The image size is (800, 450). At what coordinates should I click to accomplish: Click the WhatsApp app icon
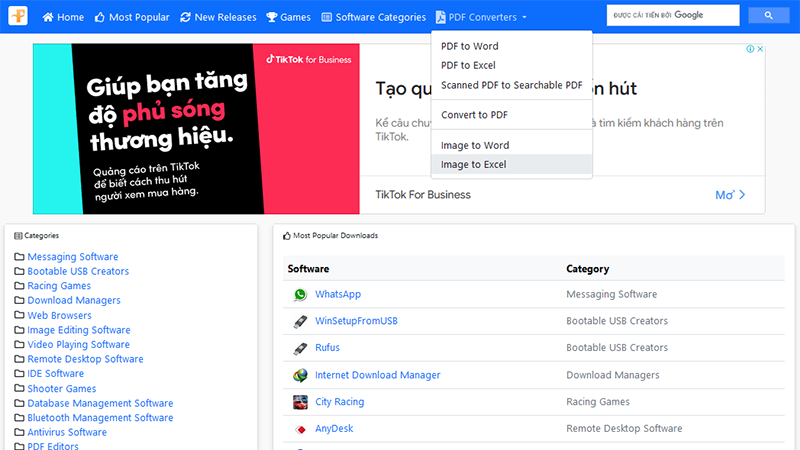300,295
